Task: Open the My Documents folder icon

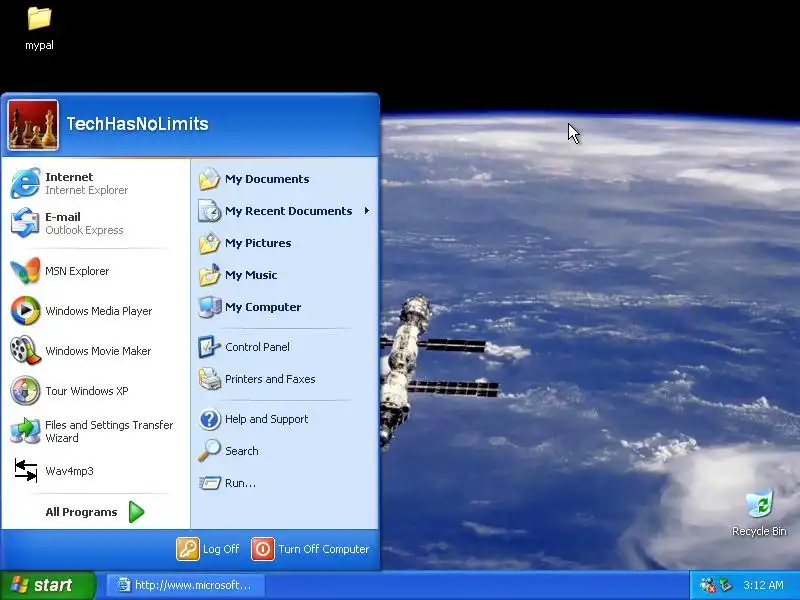Action: [209, 179]
